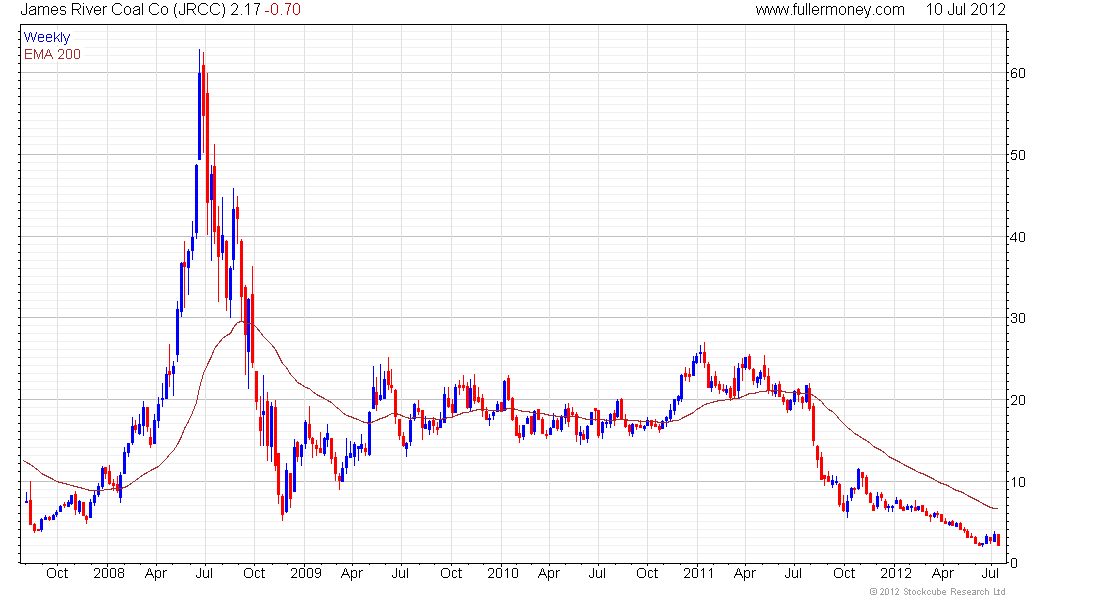The image size is (1100, 600).
Task: Click the 40 price axis label
Action: pos(1017,237)
